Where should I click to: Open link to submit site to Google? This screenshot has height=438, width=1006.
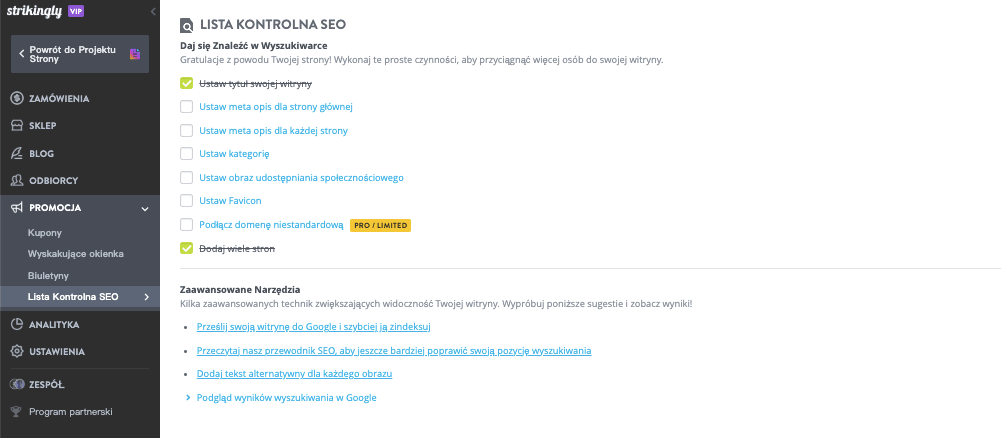(313, 326)
